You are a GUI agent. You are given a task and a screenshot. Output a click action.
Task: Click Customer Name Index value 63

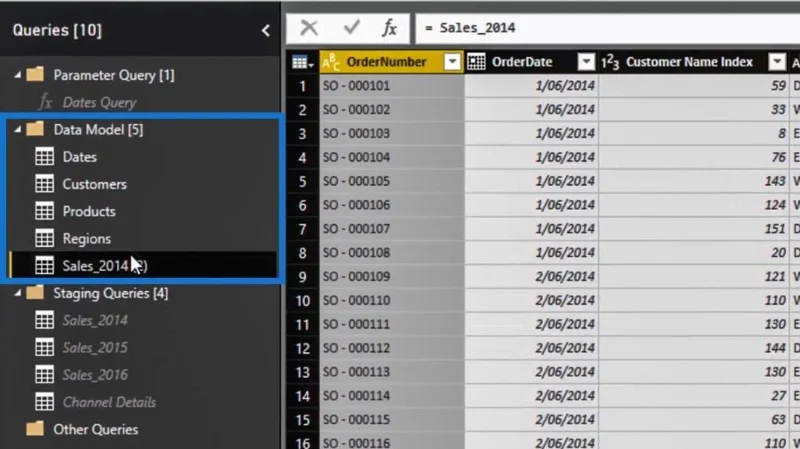[x=694, y=420]
